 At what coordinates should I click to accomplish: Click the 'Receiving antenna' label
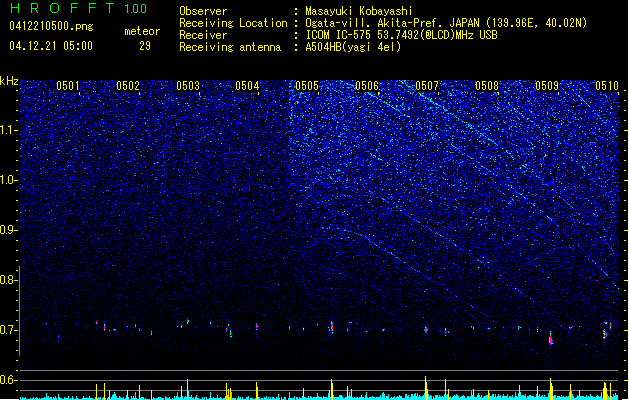pos(230,47)
